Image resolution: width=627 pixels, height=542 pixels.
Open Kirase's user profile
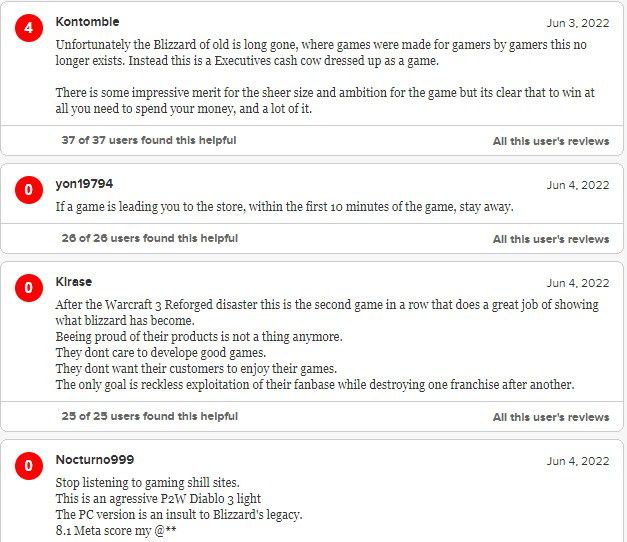pos(74,282)
